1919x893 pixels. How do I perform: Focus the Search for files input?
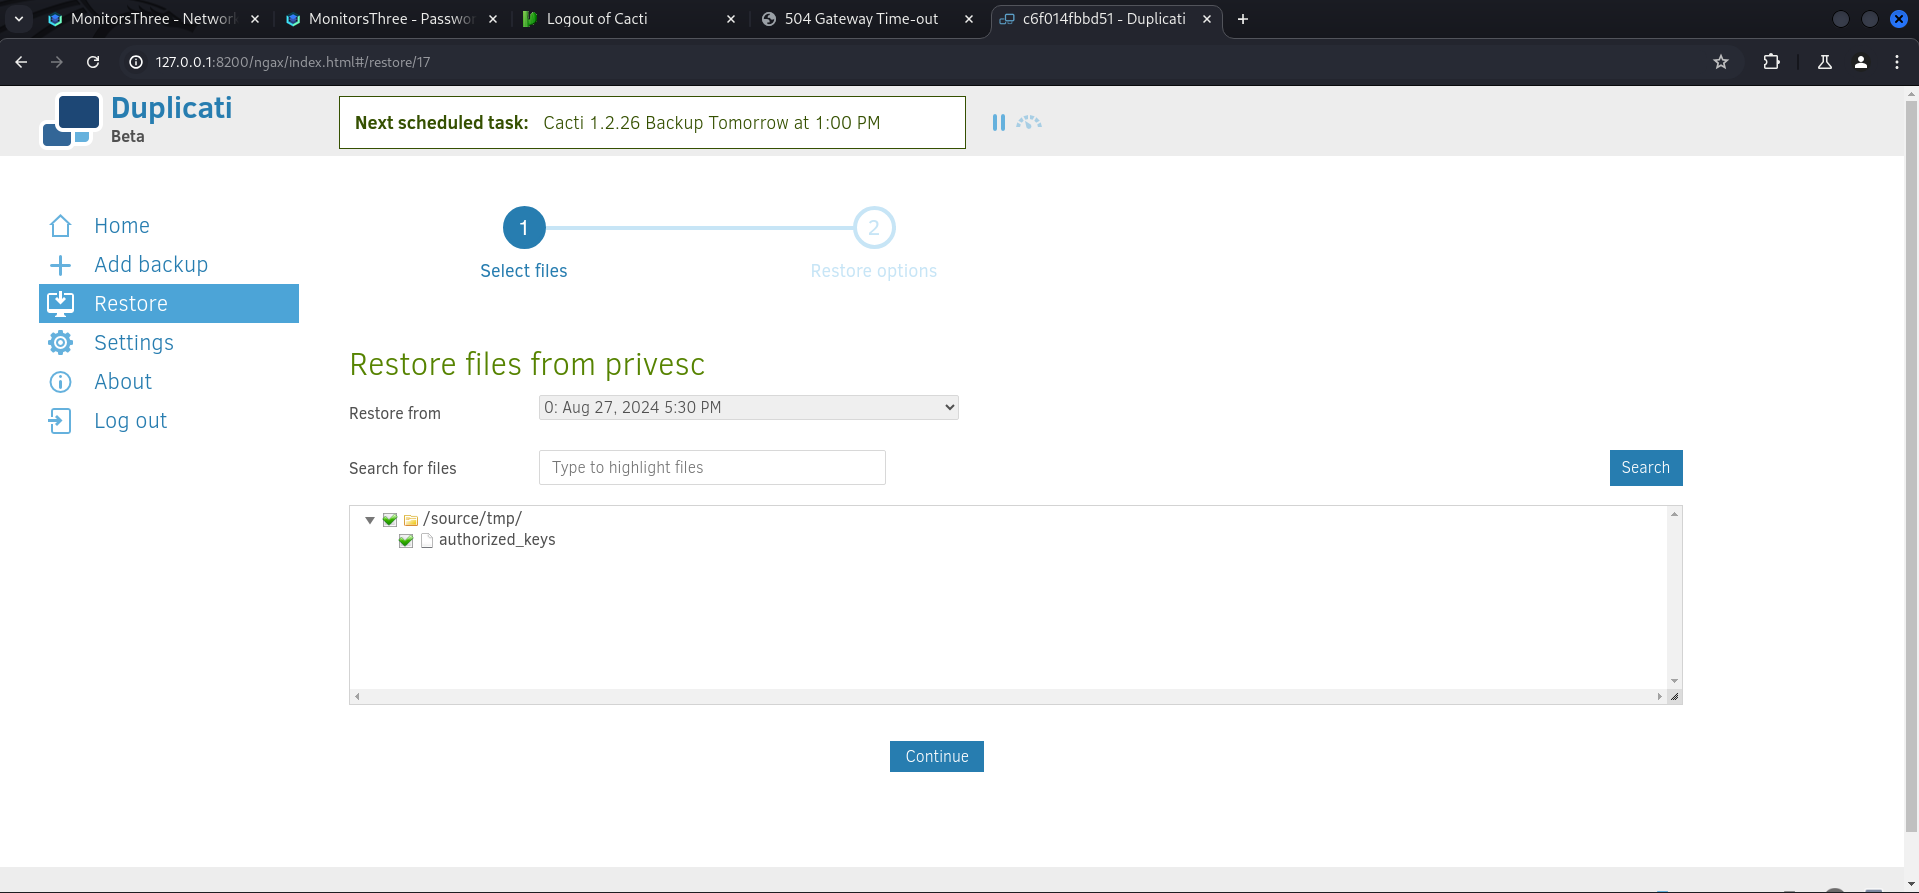(x=712, y=468)
